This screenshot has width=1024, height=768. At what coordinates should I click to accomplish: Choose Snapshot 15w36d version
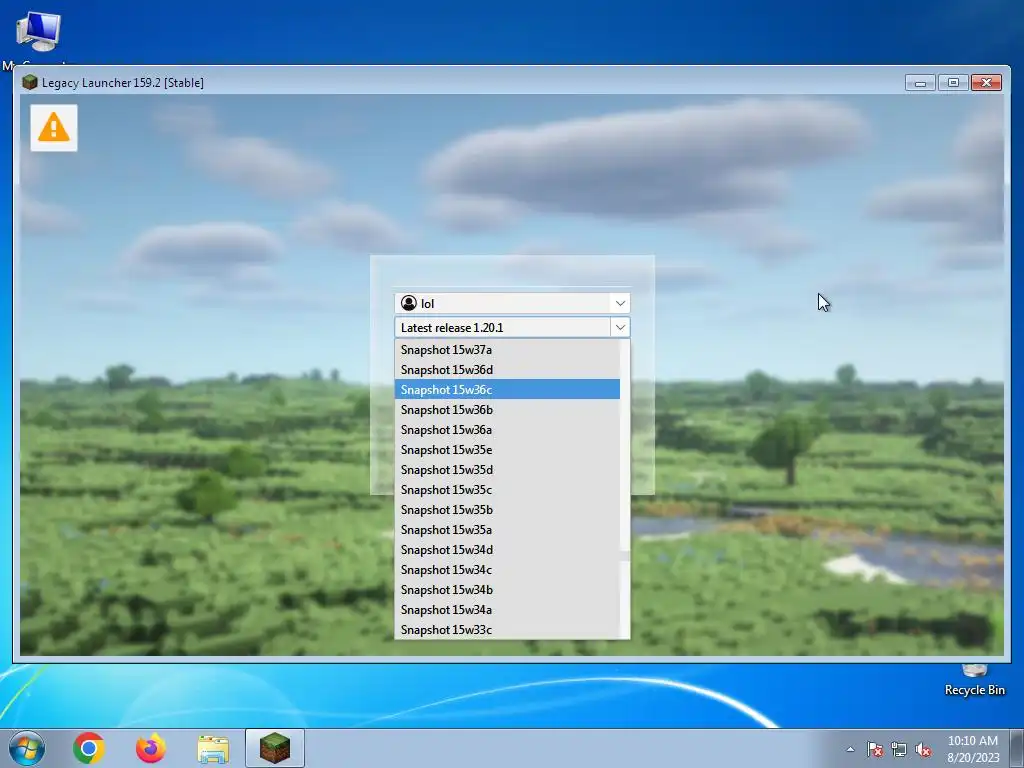[x=507, y=370]
